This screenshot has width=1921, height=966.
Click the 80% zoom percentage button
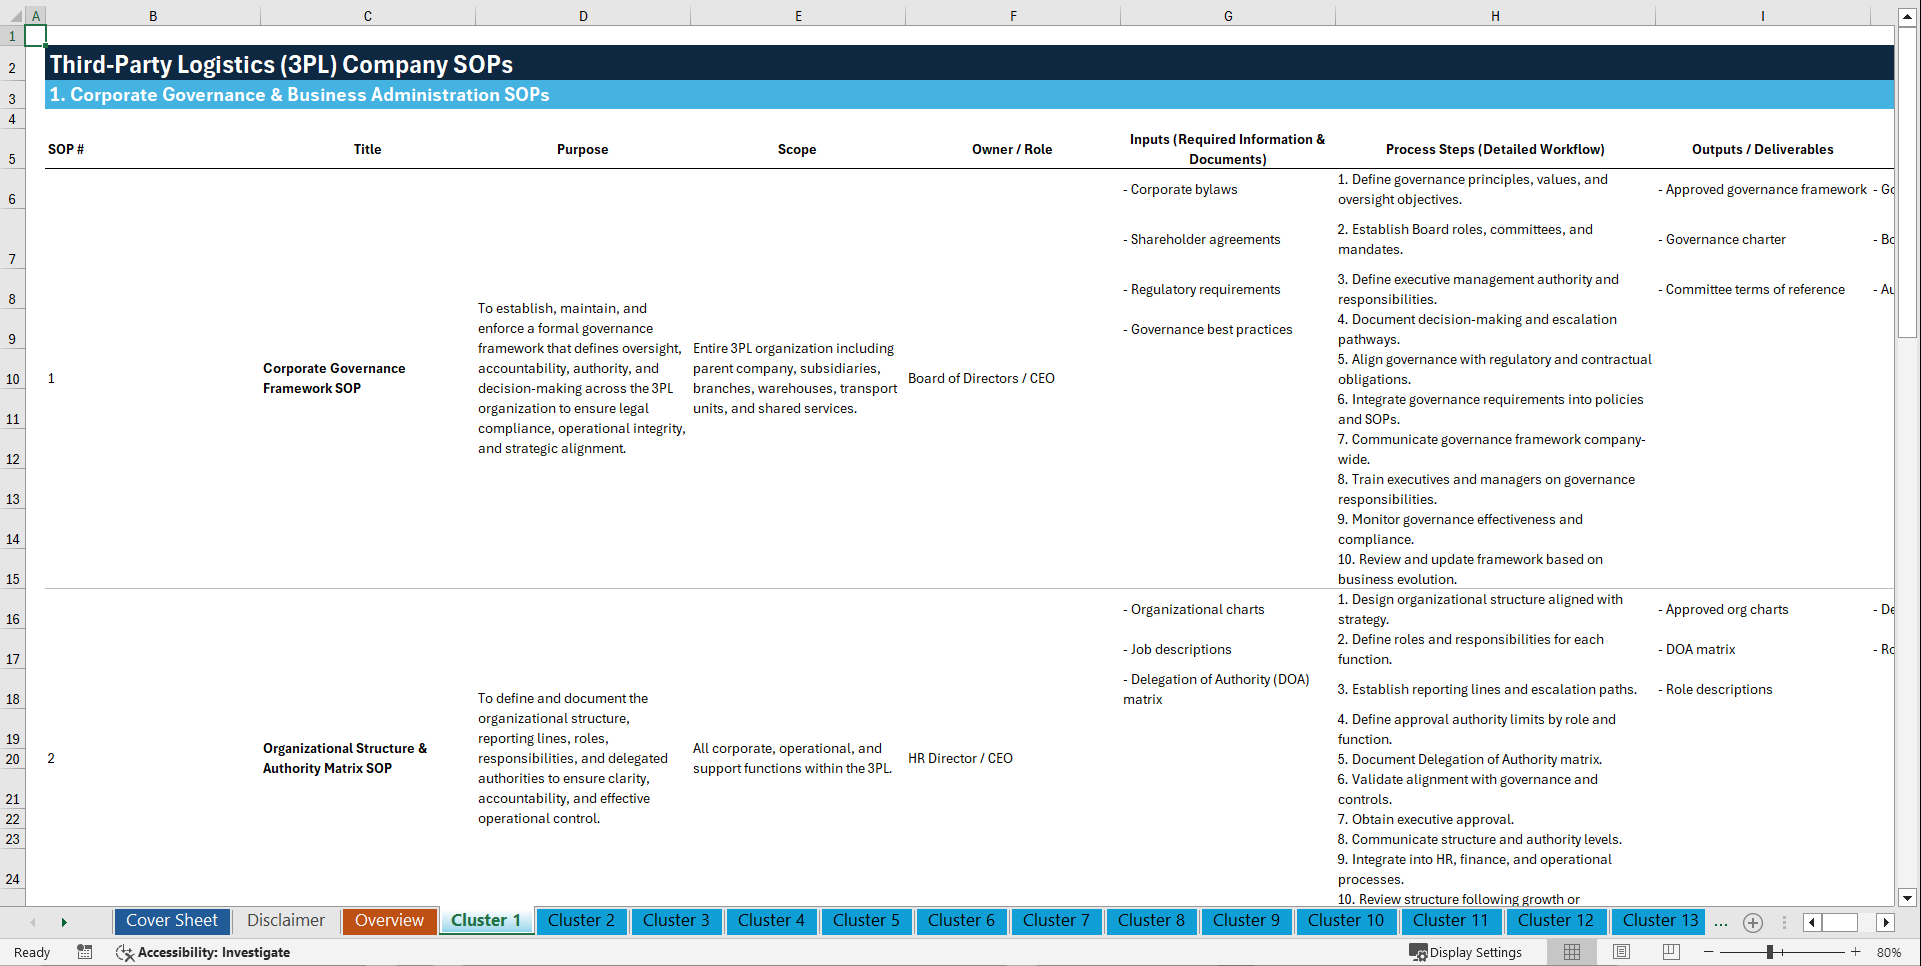click(1890, 952)
